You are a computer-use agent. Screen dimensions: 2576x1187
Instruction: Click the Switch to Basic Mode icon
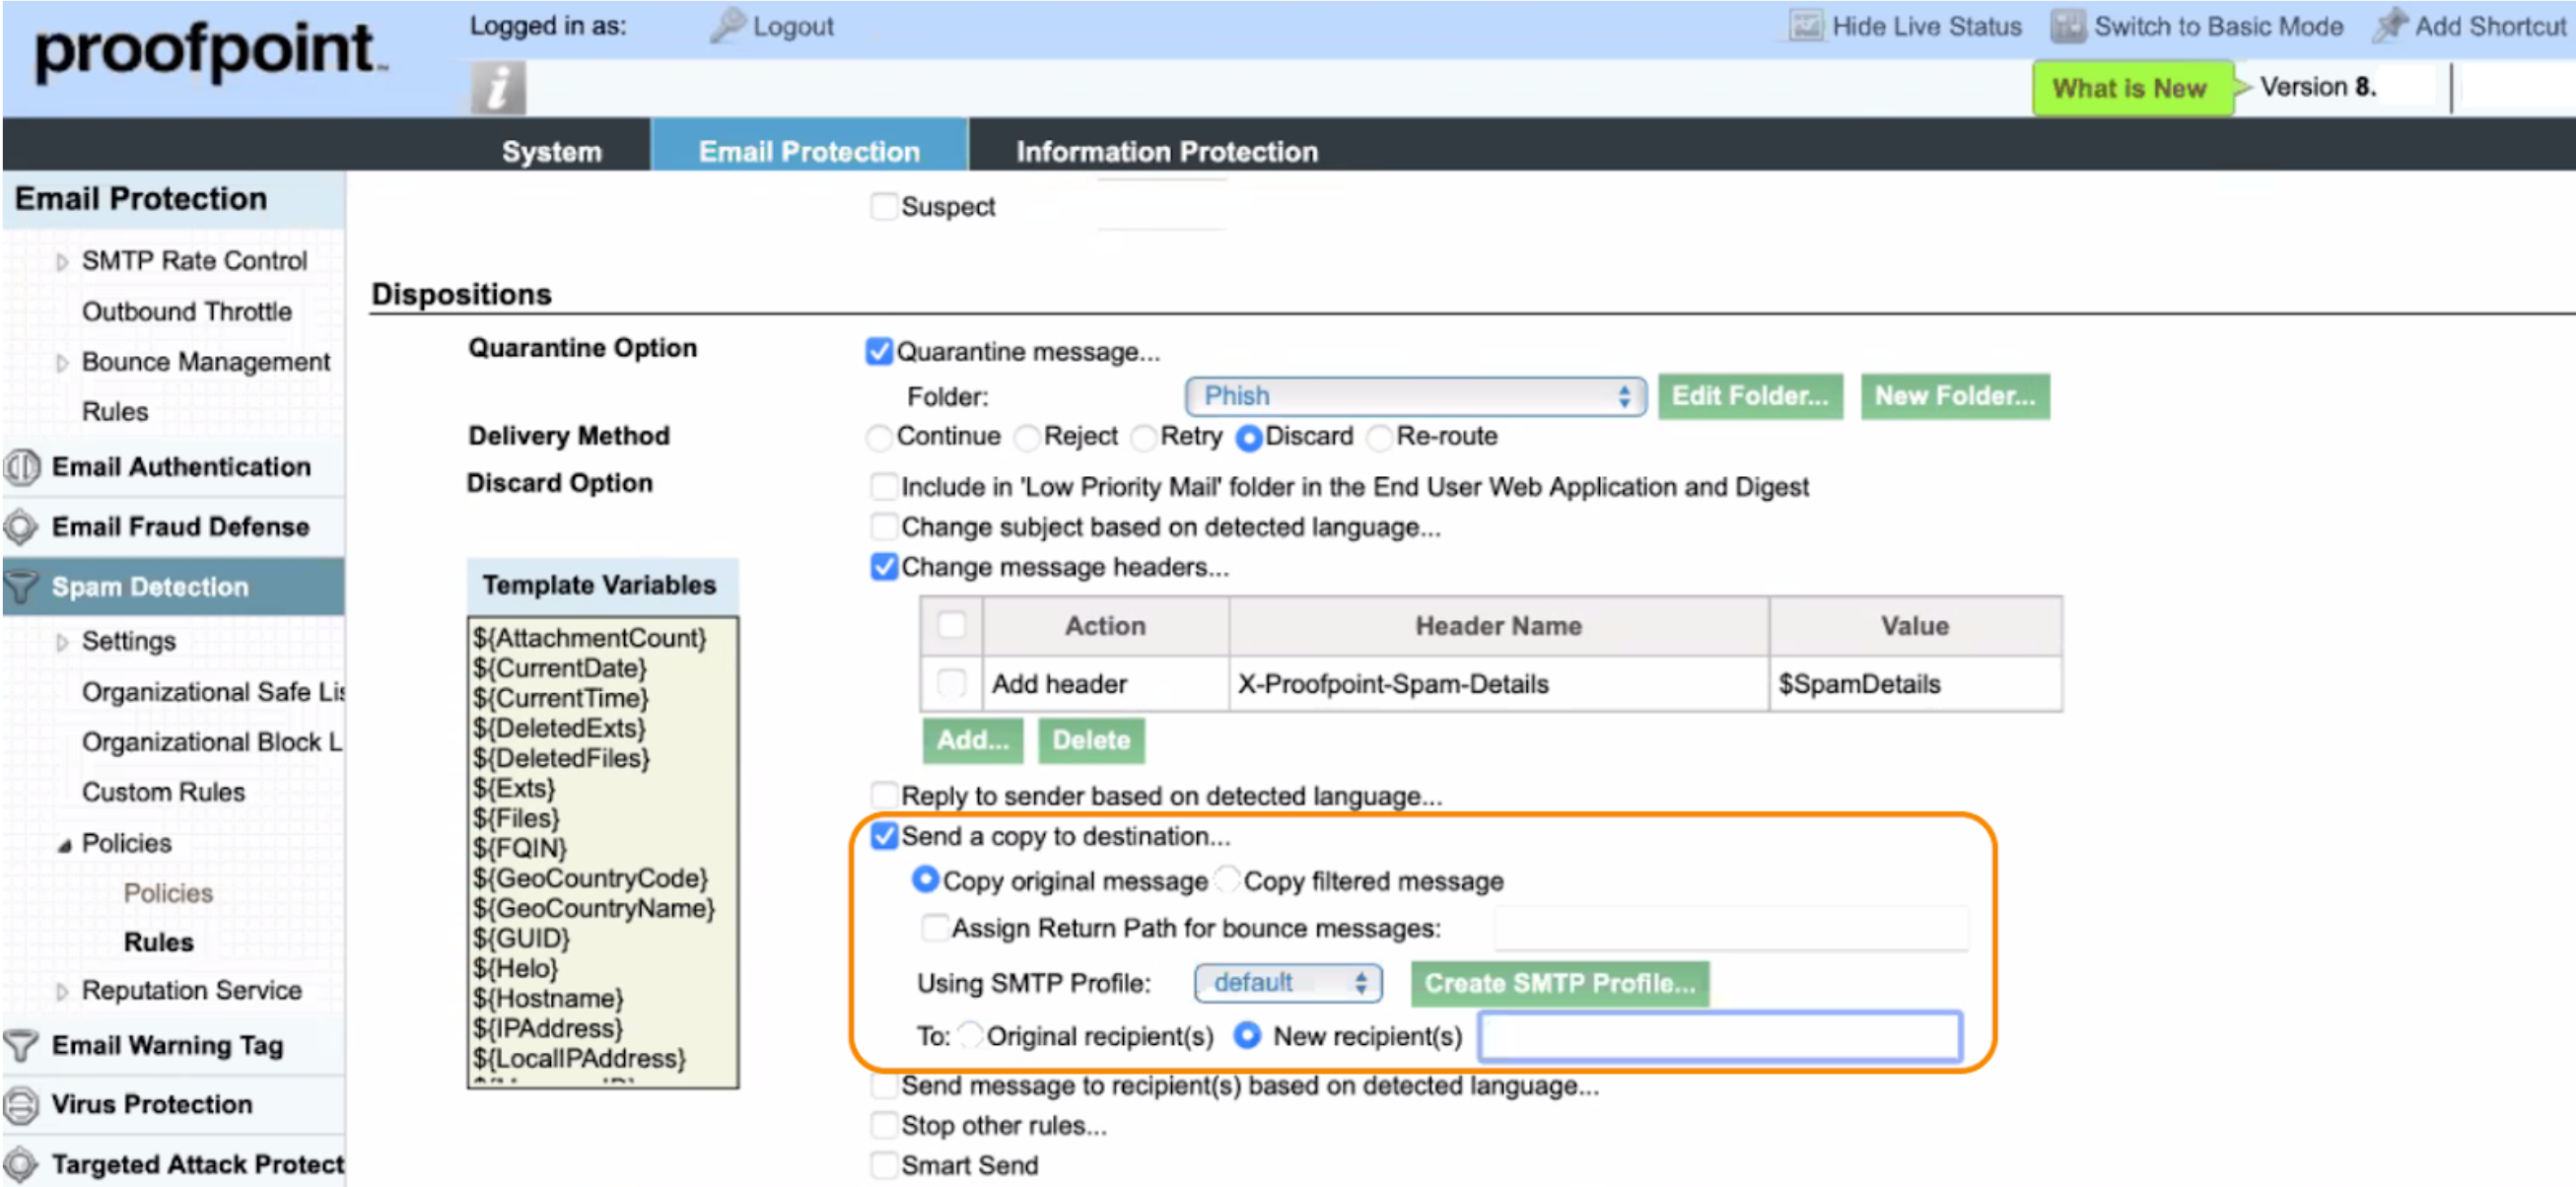[2067, 25]
